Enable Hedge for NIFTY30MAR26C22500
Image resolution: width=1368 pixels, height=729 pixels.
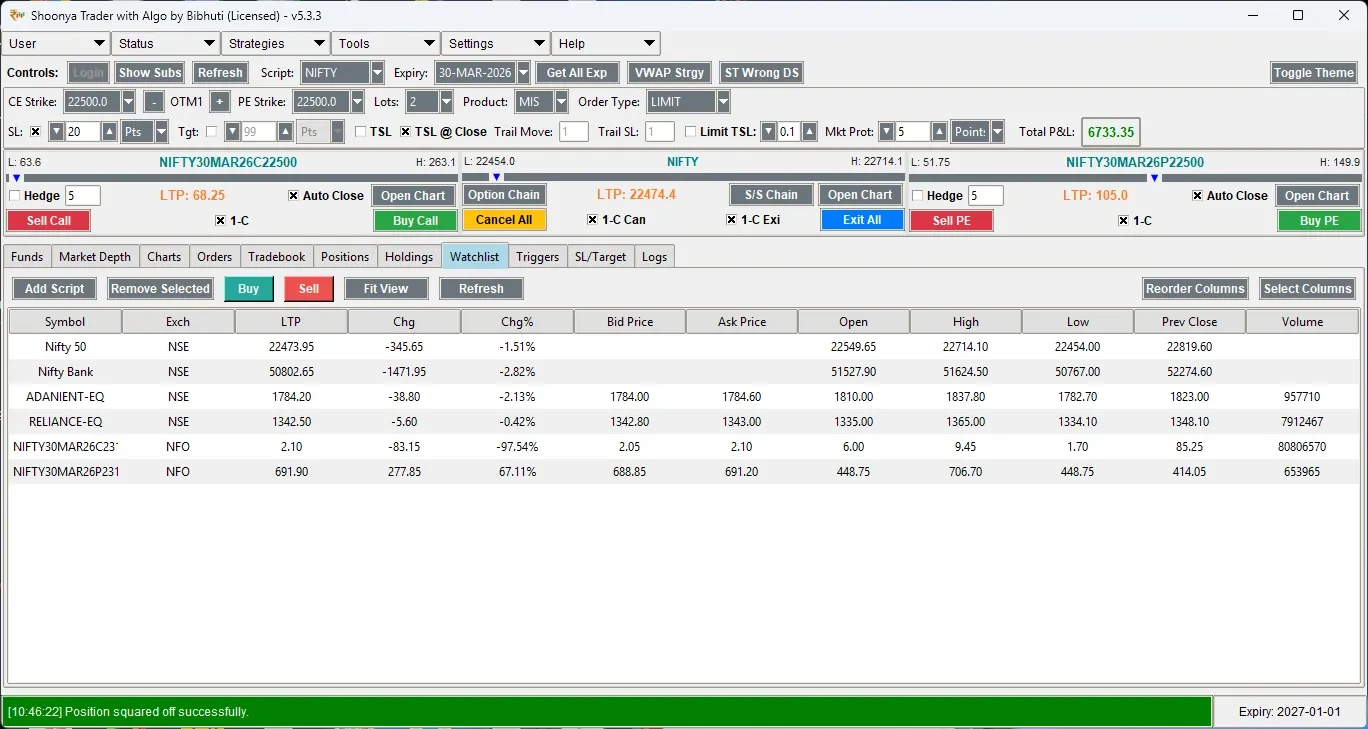(15, 196)
